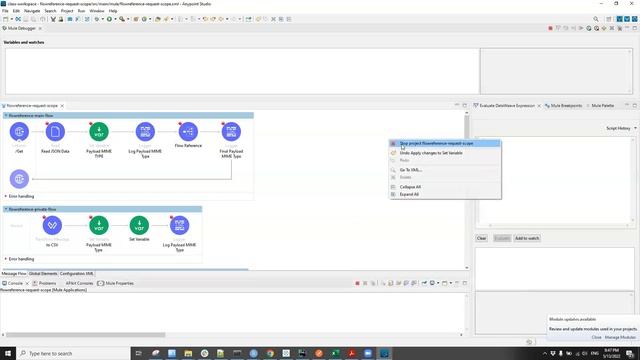Toggle breakpoint dot on Flow Reference component

point(180,123)
